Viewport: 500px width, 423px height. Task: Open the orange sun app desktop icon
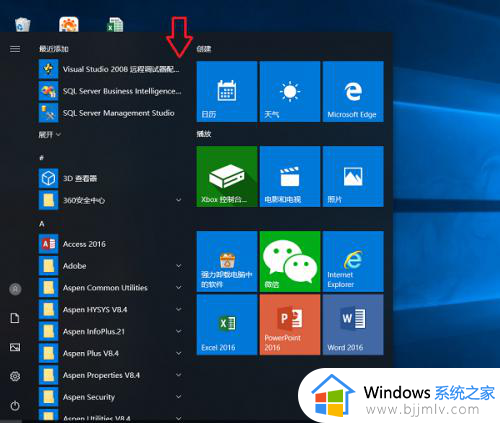(x=69, y=25)
